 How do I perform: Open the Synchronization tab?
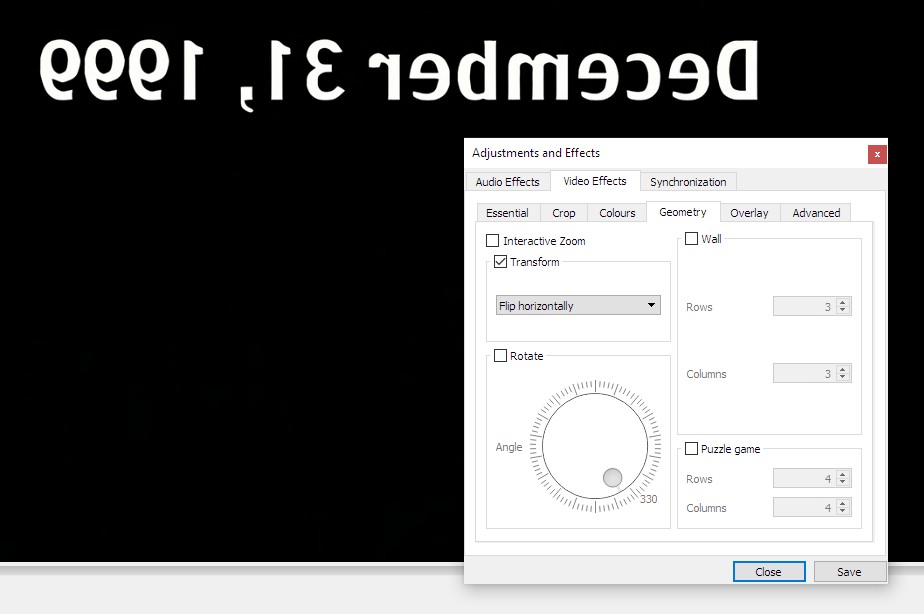pyautogui.click(x=688, y=182)
